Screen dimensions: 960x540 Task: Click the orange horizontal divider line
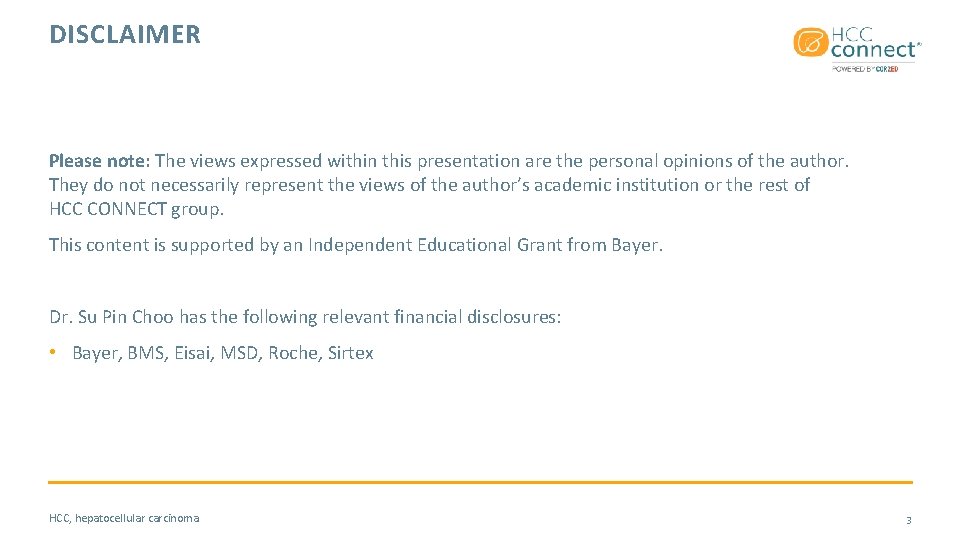coord(480,482)
